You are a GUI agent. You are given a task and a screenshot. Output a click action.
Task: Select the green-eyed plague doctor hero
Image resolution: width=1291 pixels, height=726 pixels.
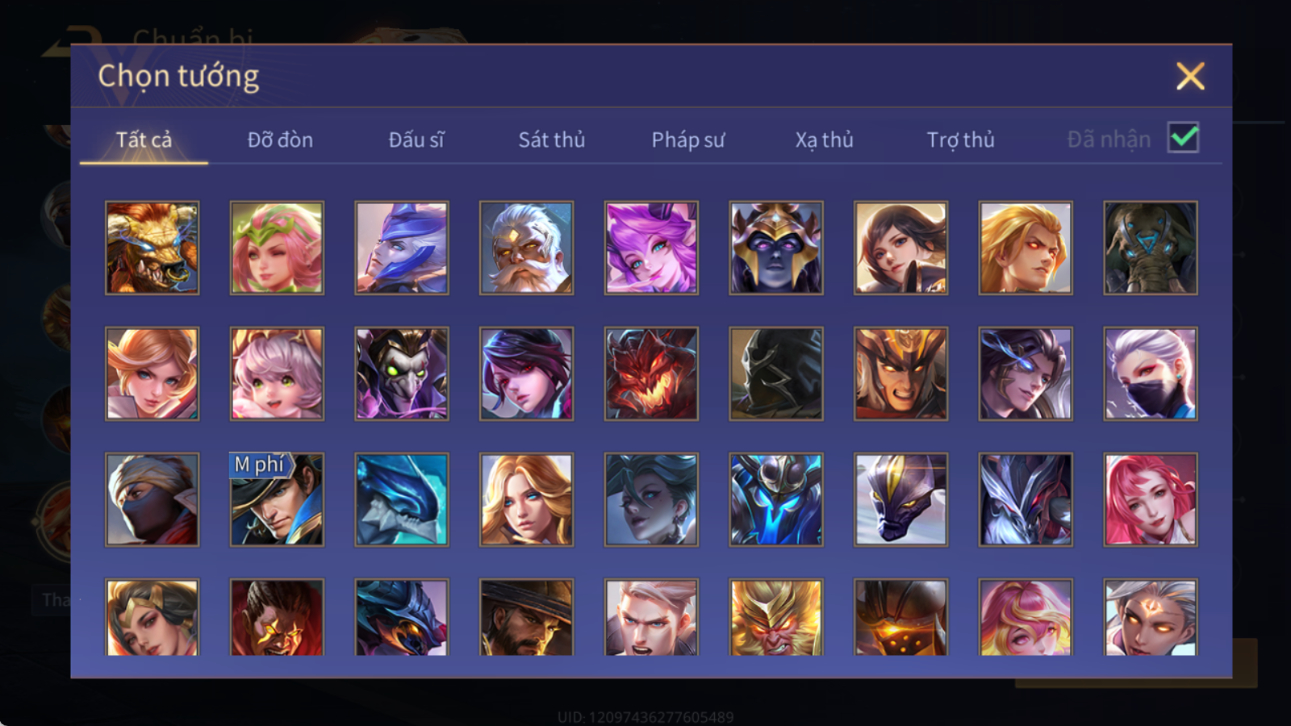click(401, 374)
